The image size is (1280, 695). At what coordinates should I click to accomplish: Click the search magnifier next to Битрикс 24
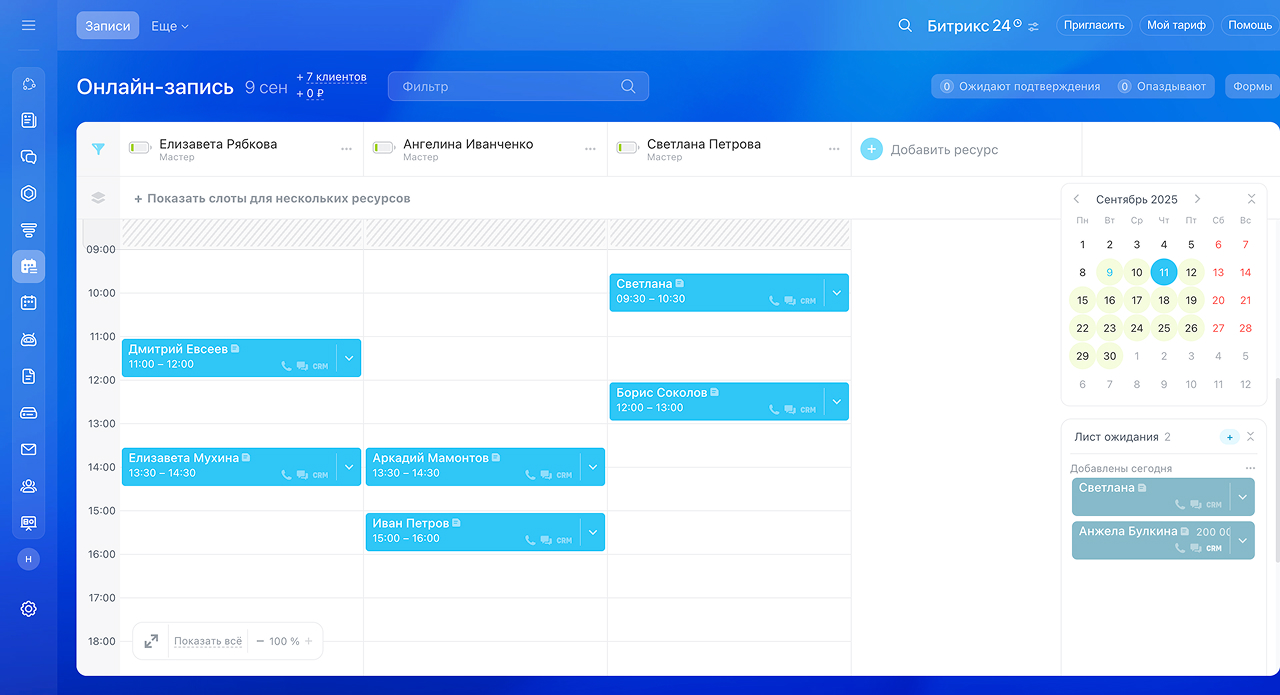tap(905, 25)
